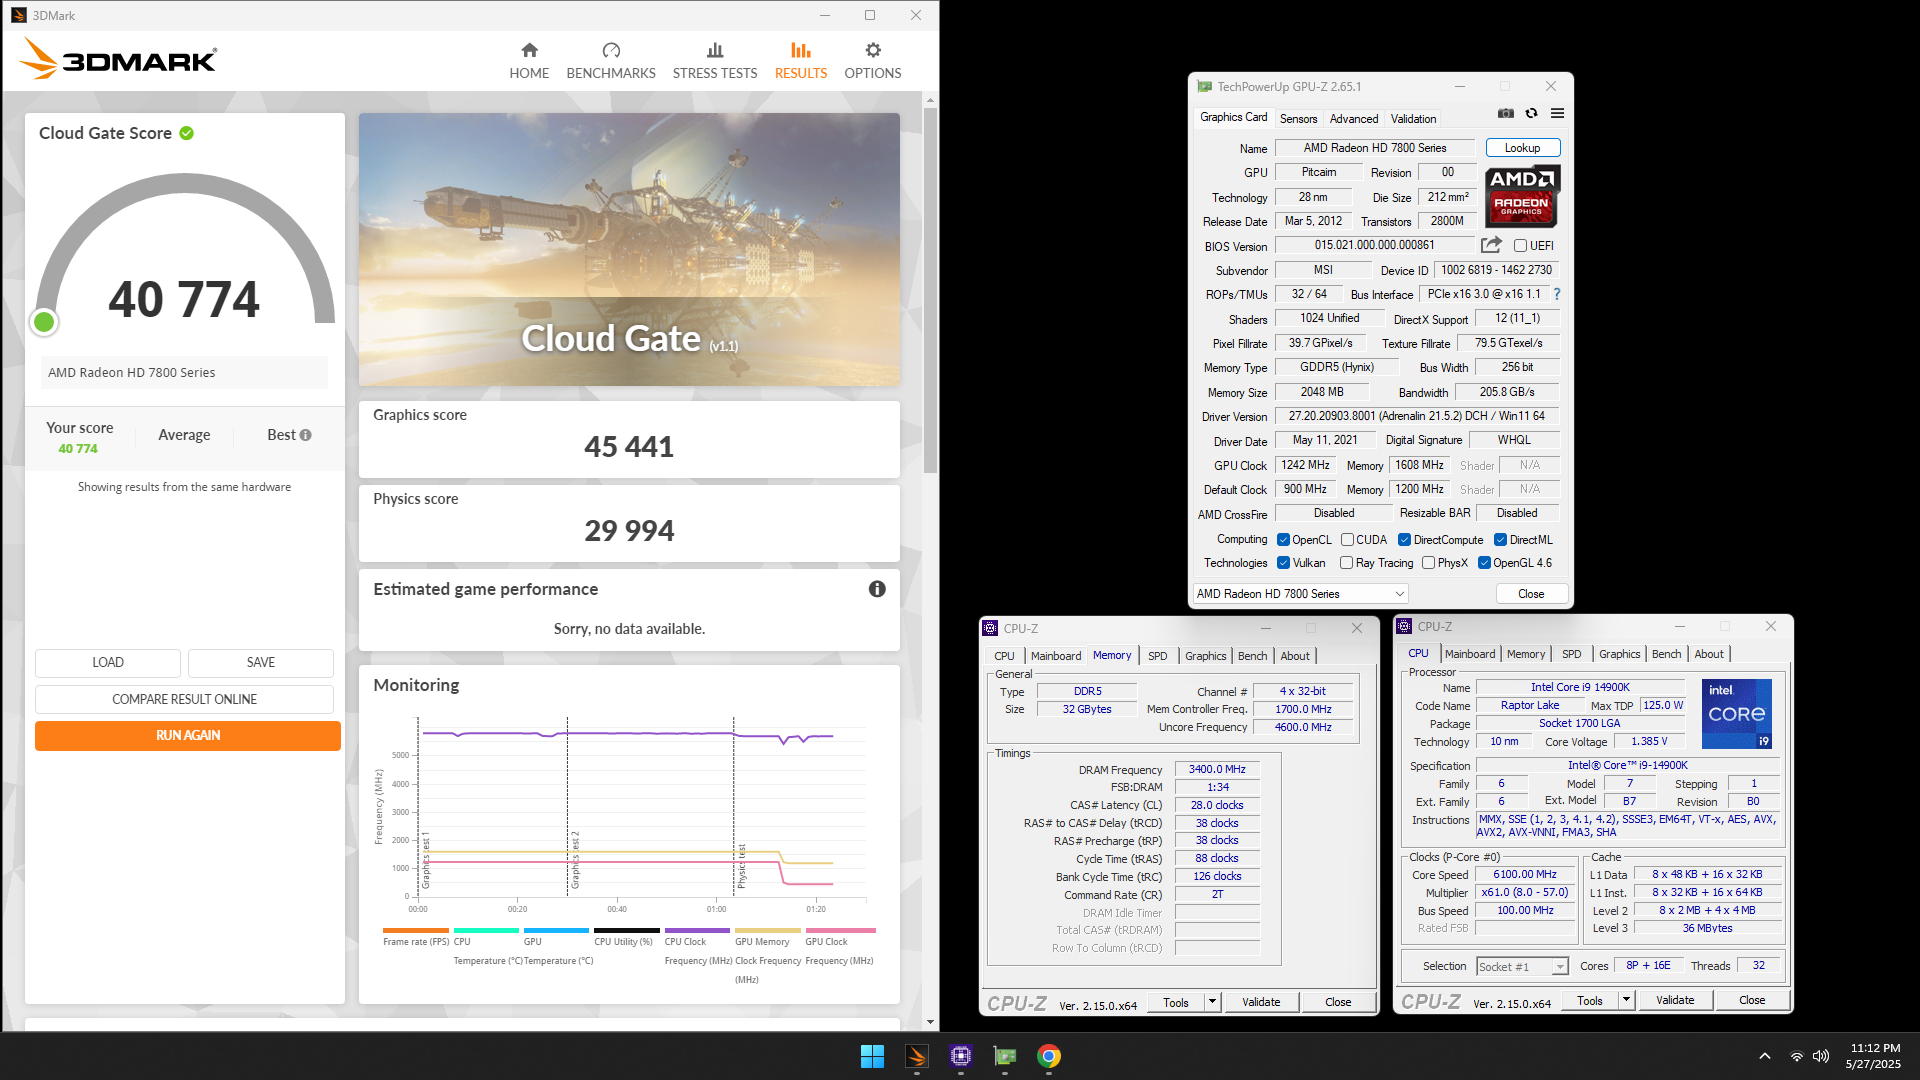
Task: Click Best score info icon
Action: [306, 435]
